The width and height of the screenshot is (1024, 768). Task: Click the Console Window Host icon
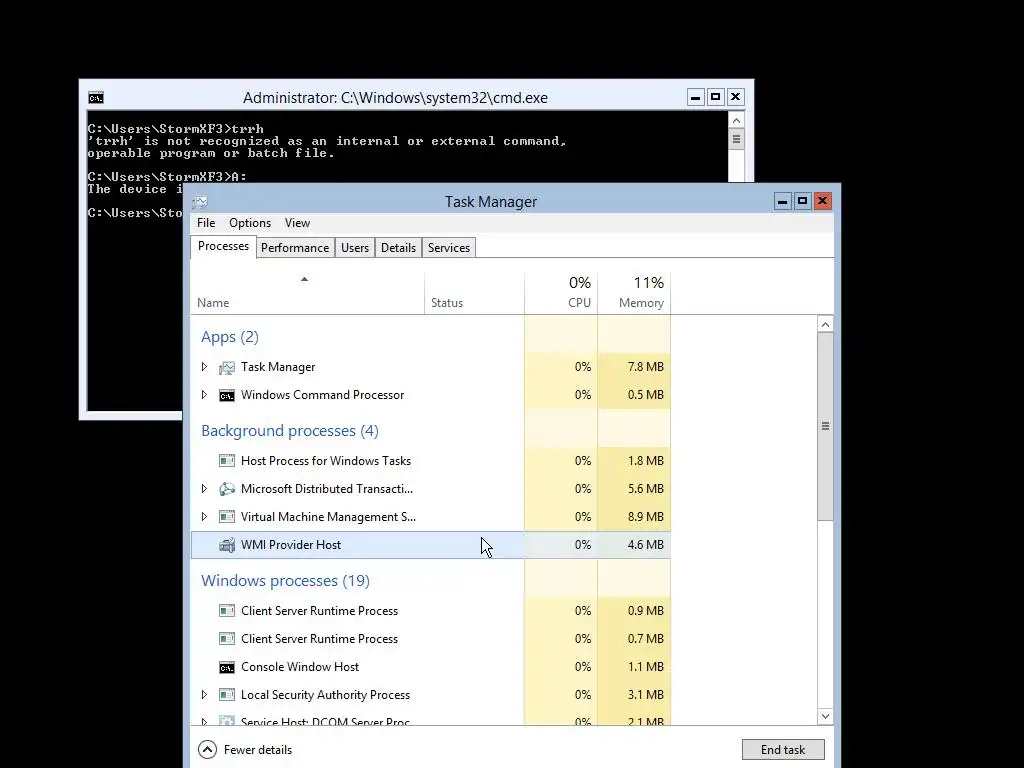coord(227,667)
